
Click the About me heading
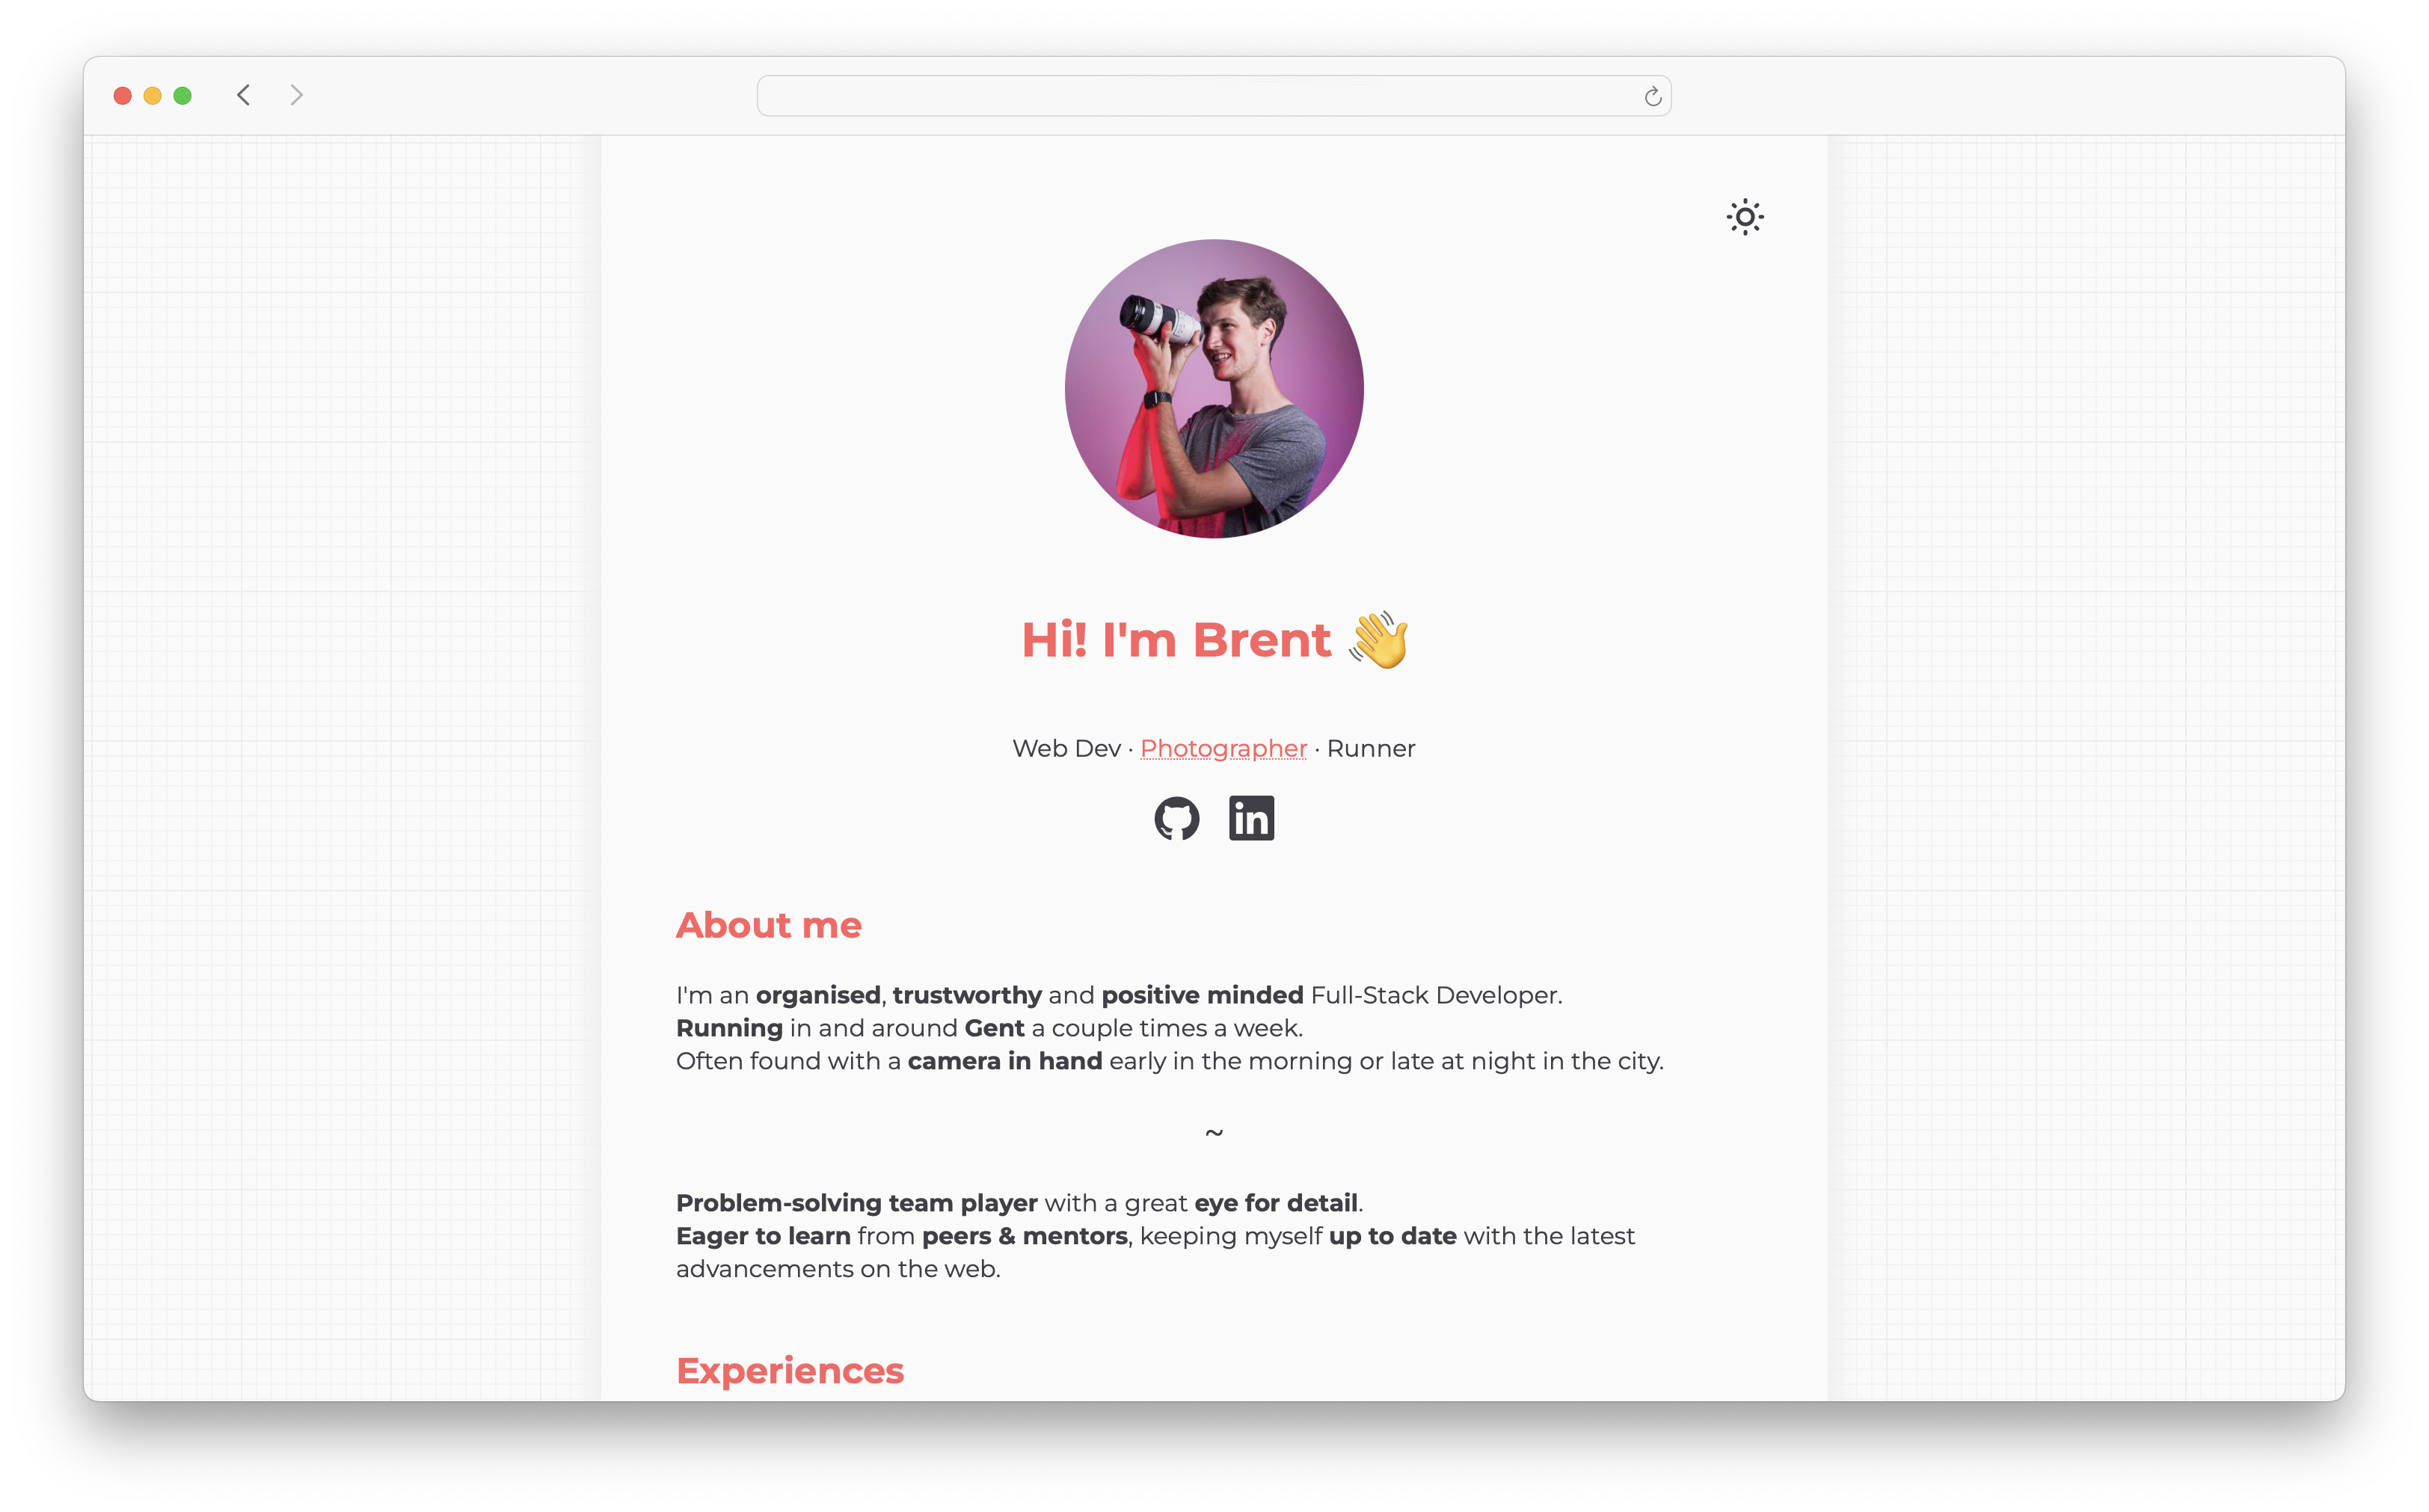[x=768, y=925]
